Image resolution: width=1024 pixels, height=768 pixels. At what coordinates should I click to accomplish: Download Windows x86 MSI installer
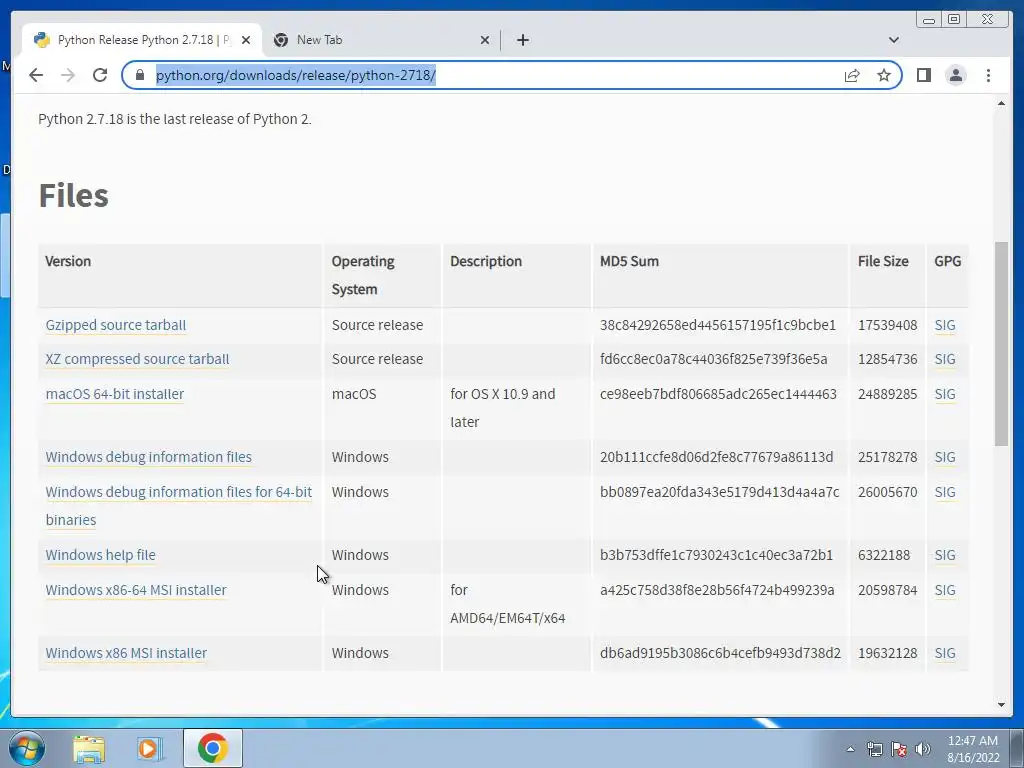pyautogui.click(x=126, y=653)
